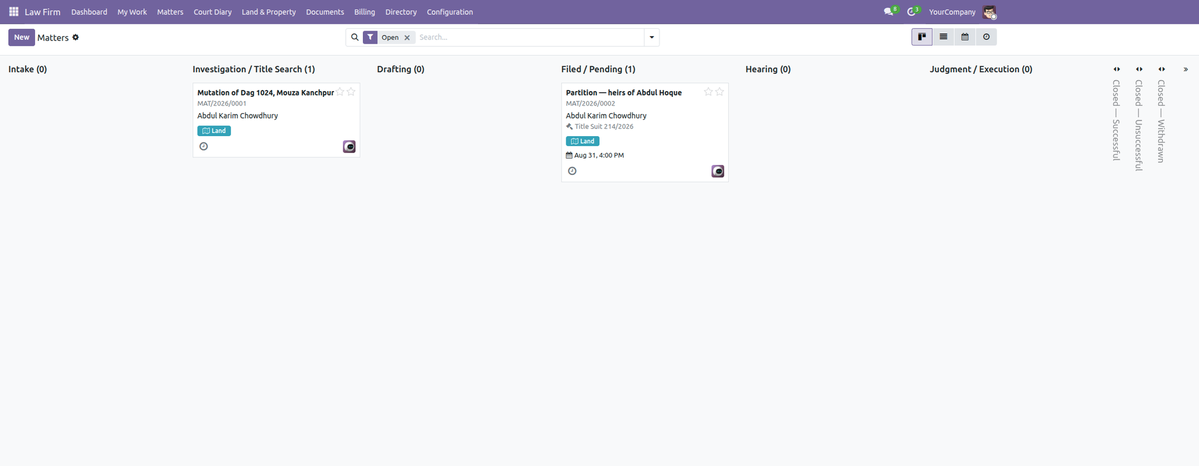Image resolution: width=1199 pixels, height=466 pixels.
Task: Click activity clock on Mutation of Dag card
Action: 203,146
